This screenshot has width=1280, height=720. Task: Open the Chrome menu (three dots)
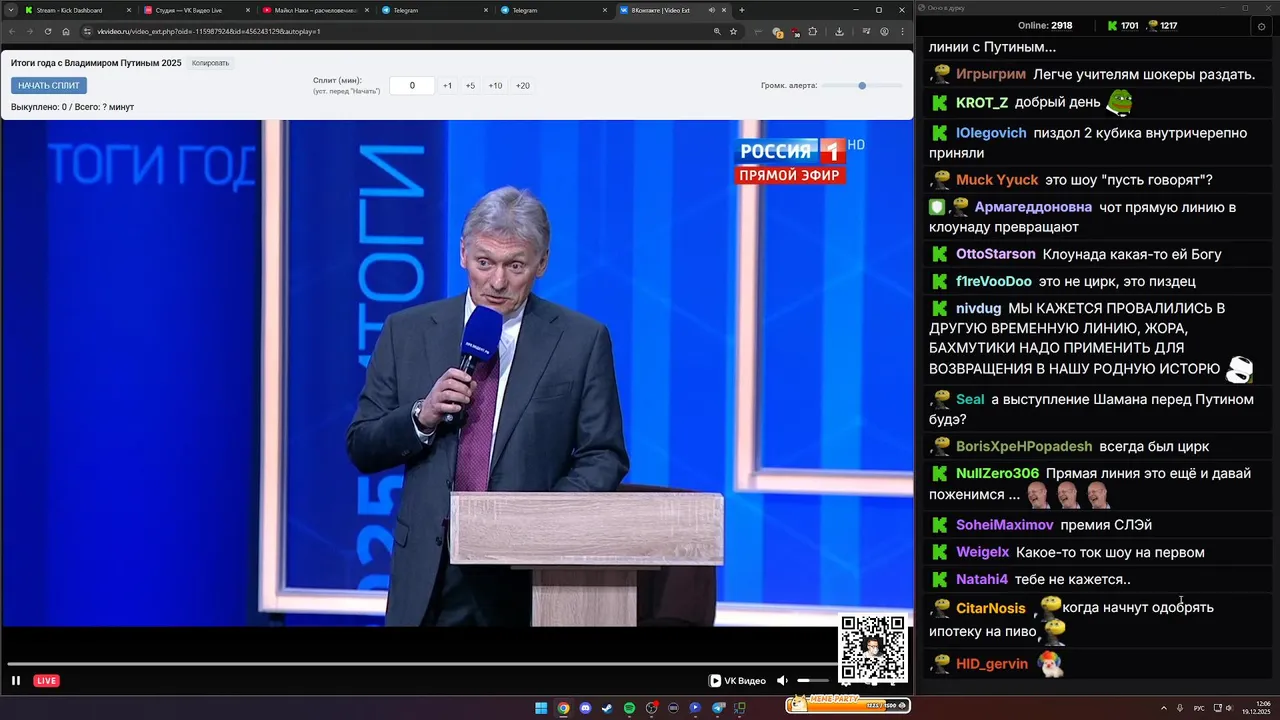click(x=903, y=31)
